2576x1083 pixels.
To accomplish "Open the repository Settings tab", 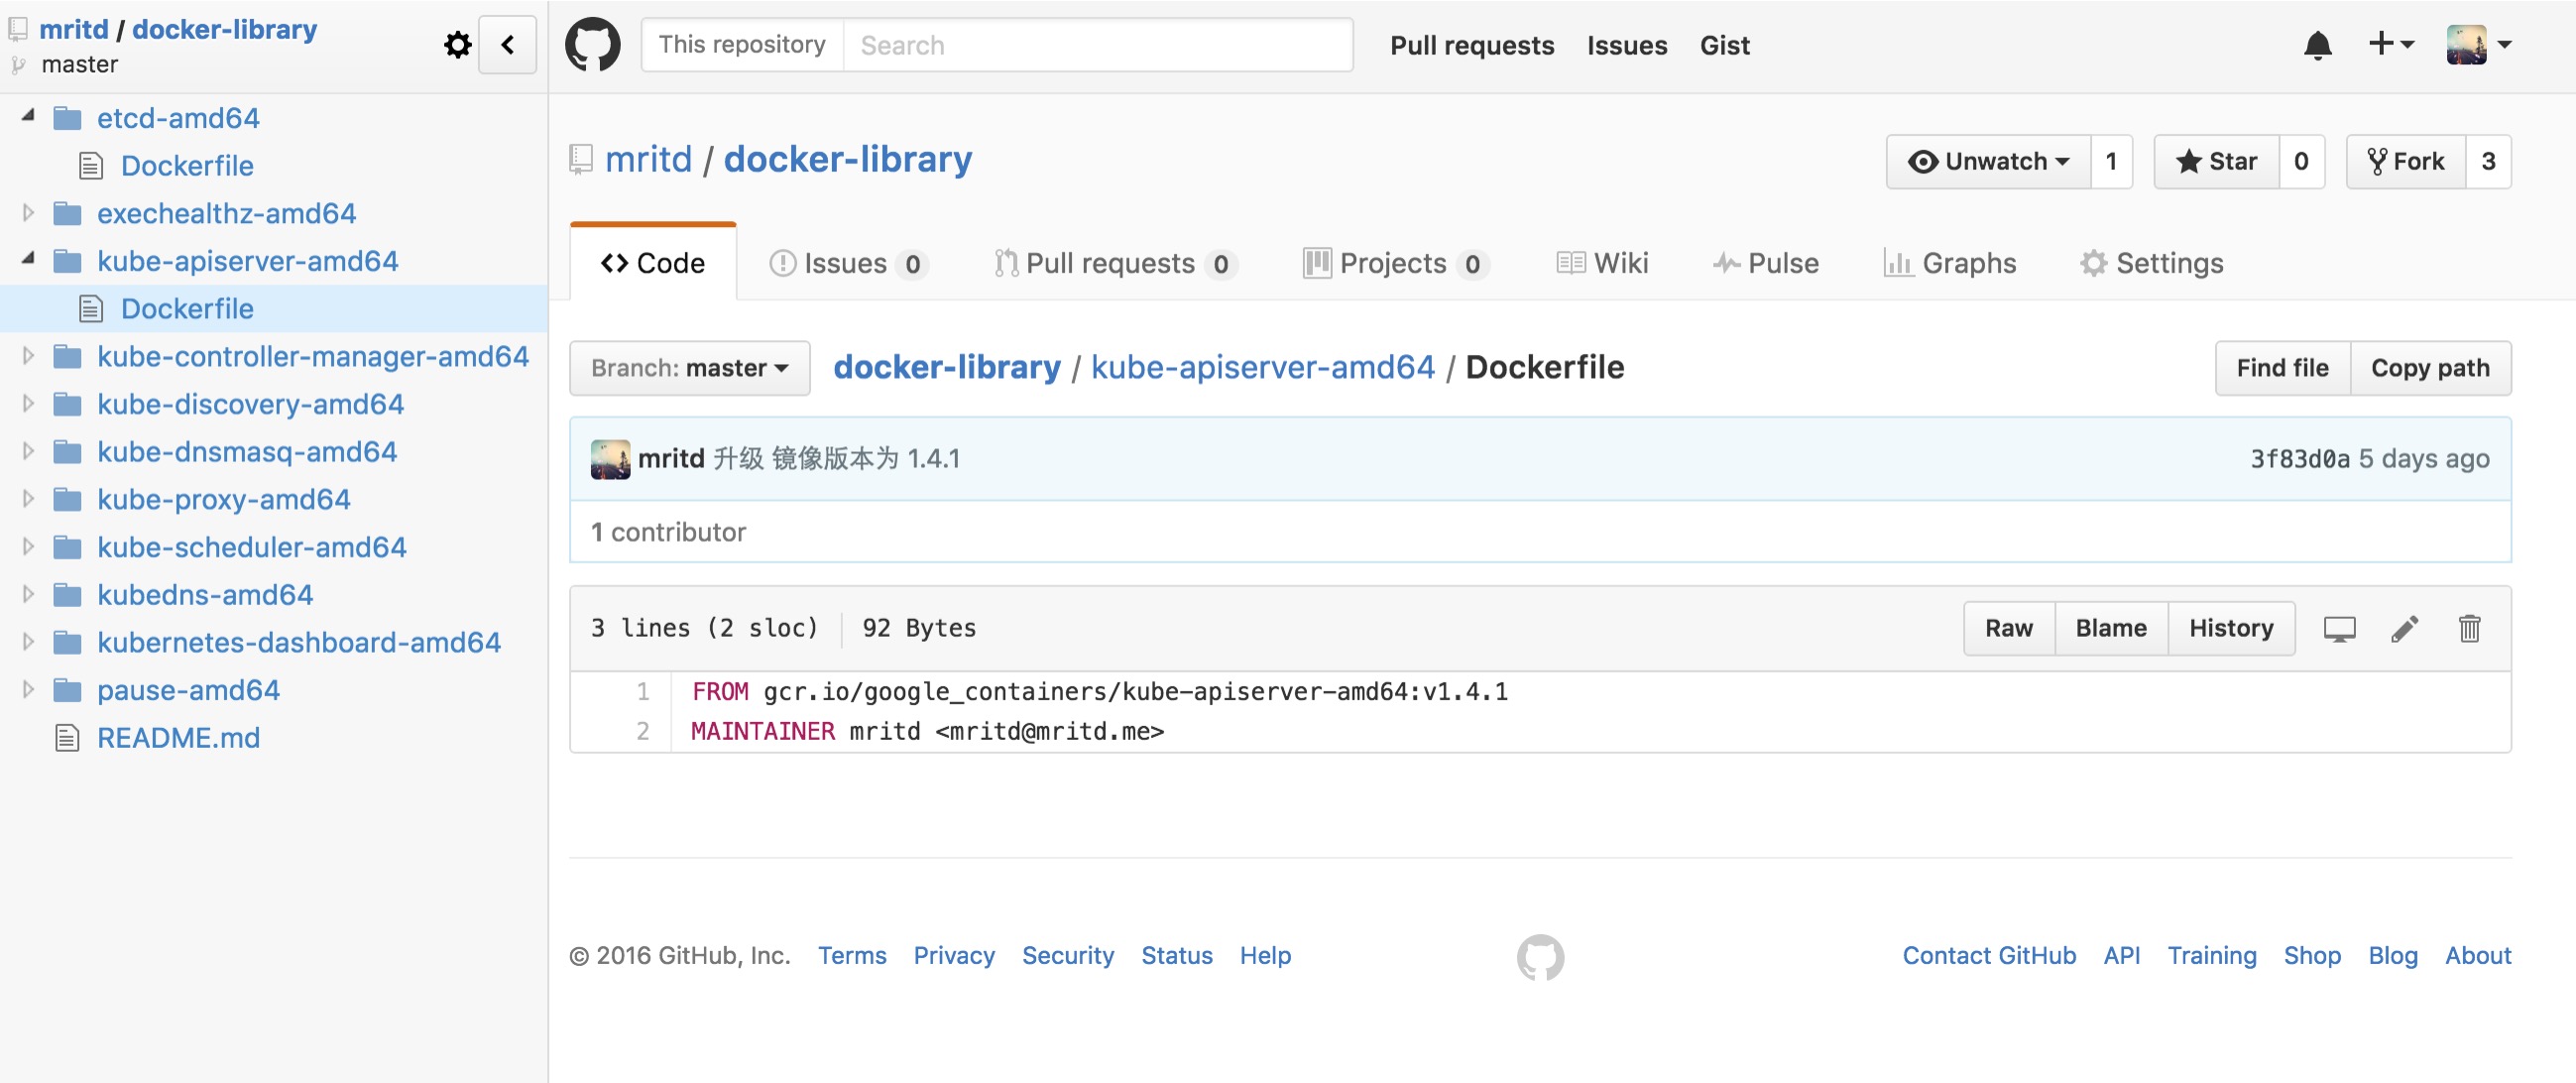I will (2152, 263).
